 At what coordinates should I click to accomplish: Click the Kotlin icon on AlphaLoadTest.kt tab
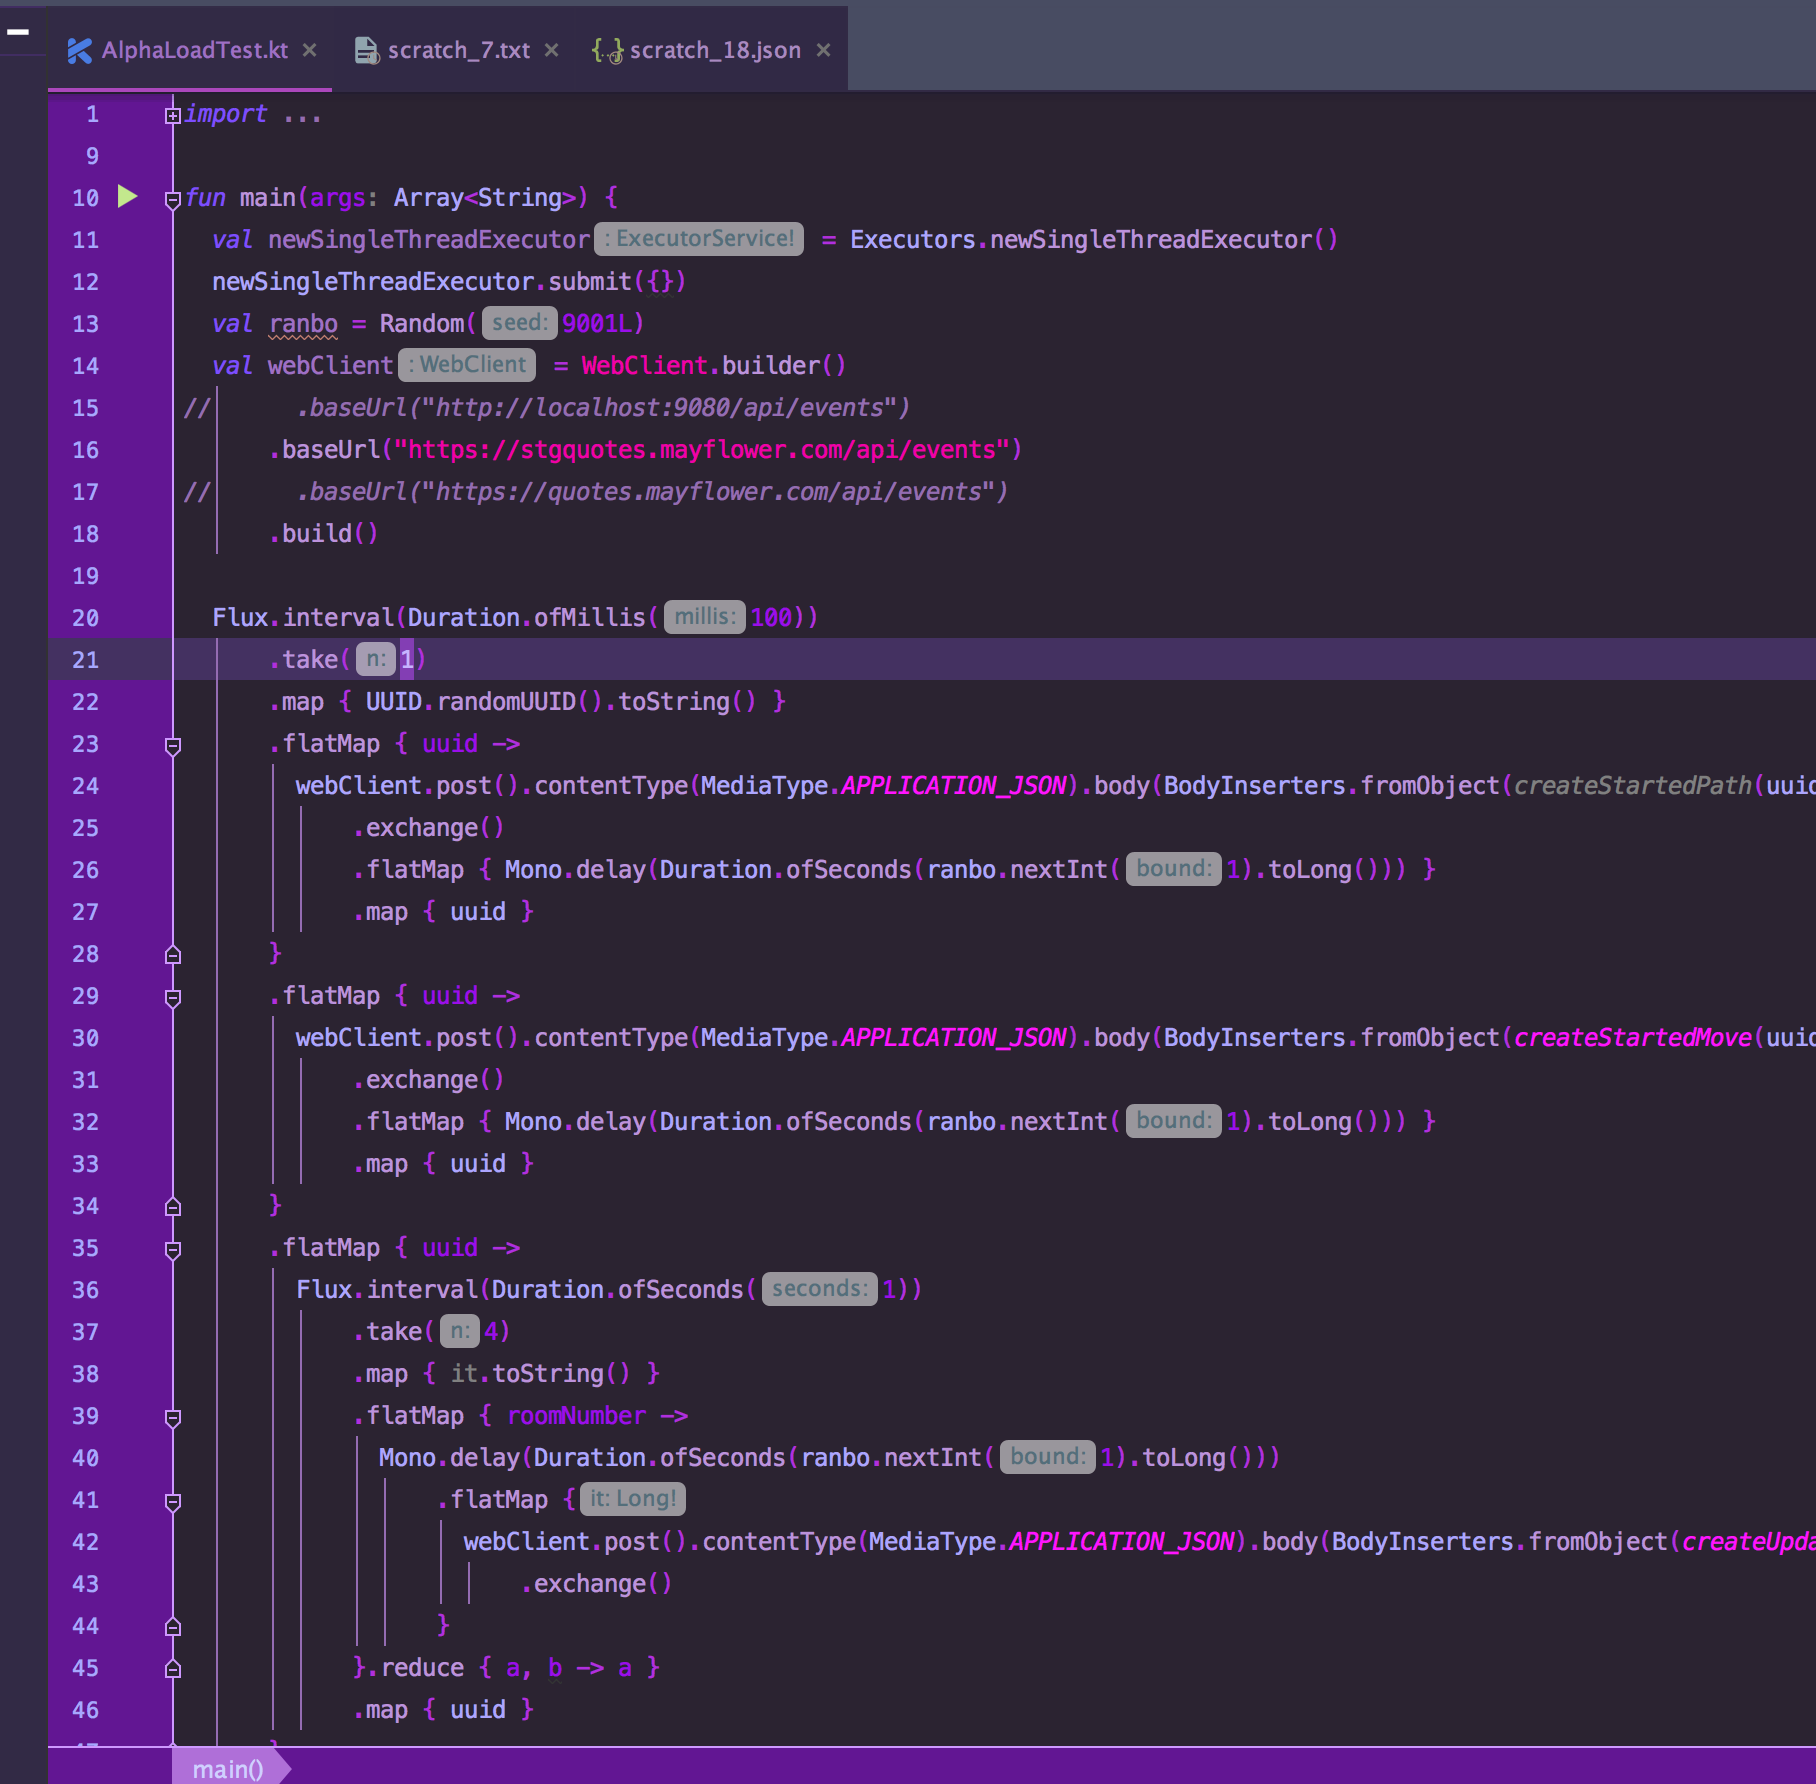79,49
